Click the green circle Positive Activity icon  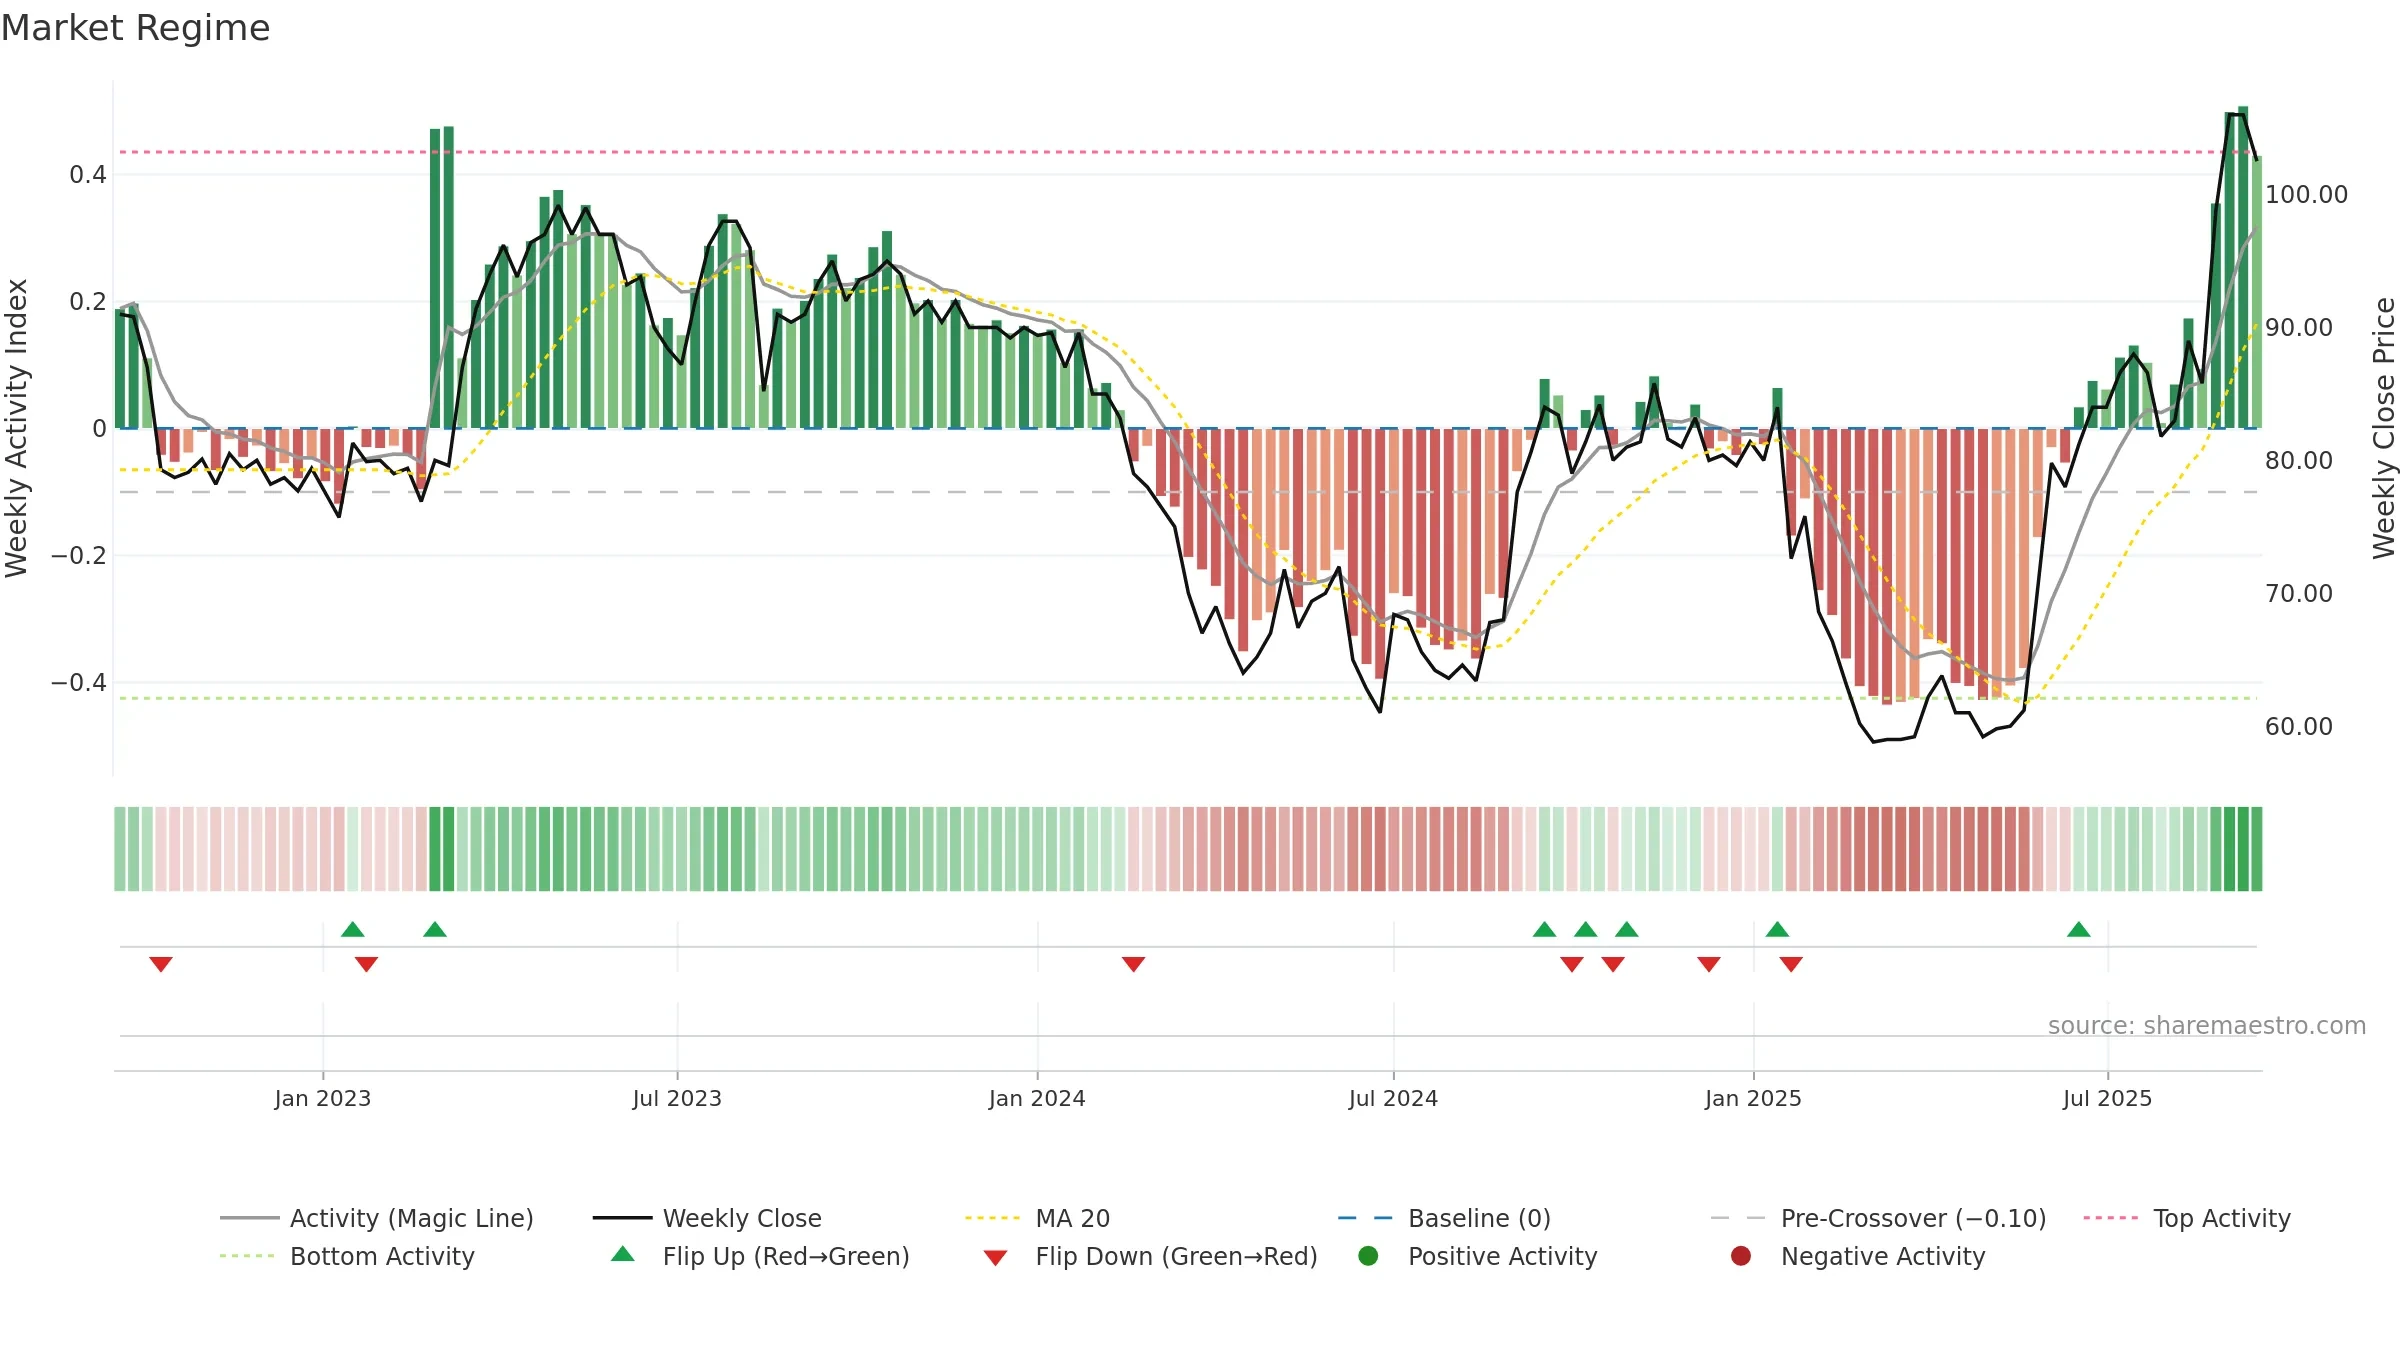1368,1256
